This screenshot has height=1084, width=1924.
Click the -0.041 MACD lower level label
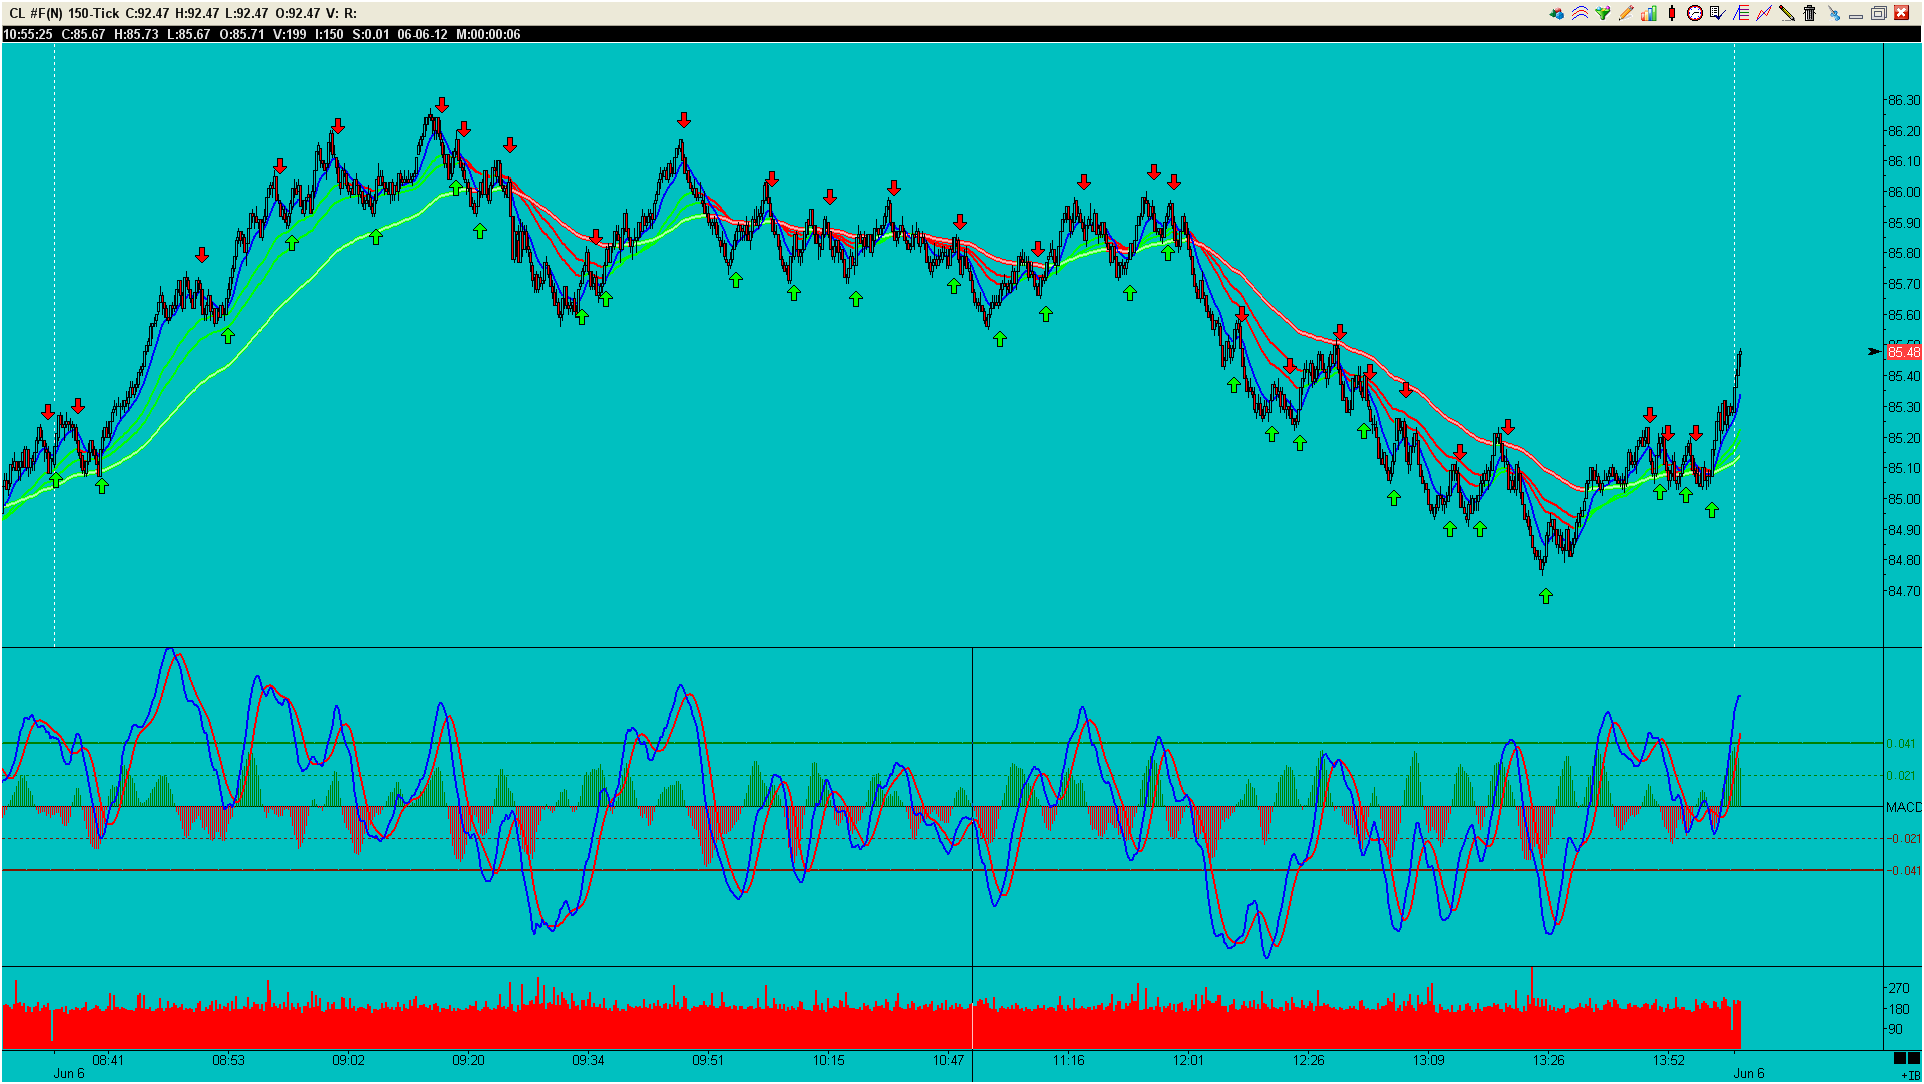click(1904, 871)
